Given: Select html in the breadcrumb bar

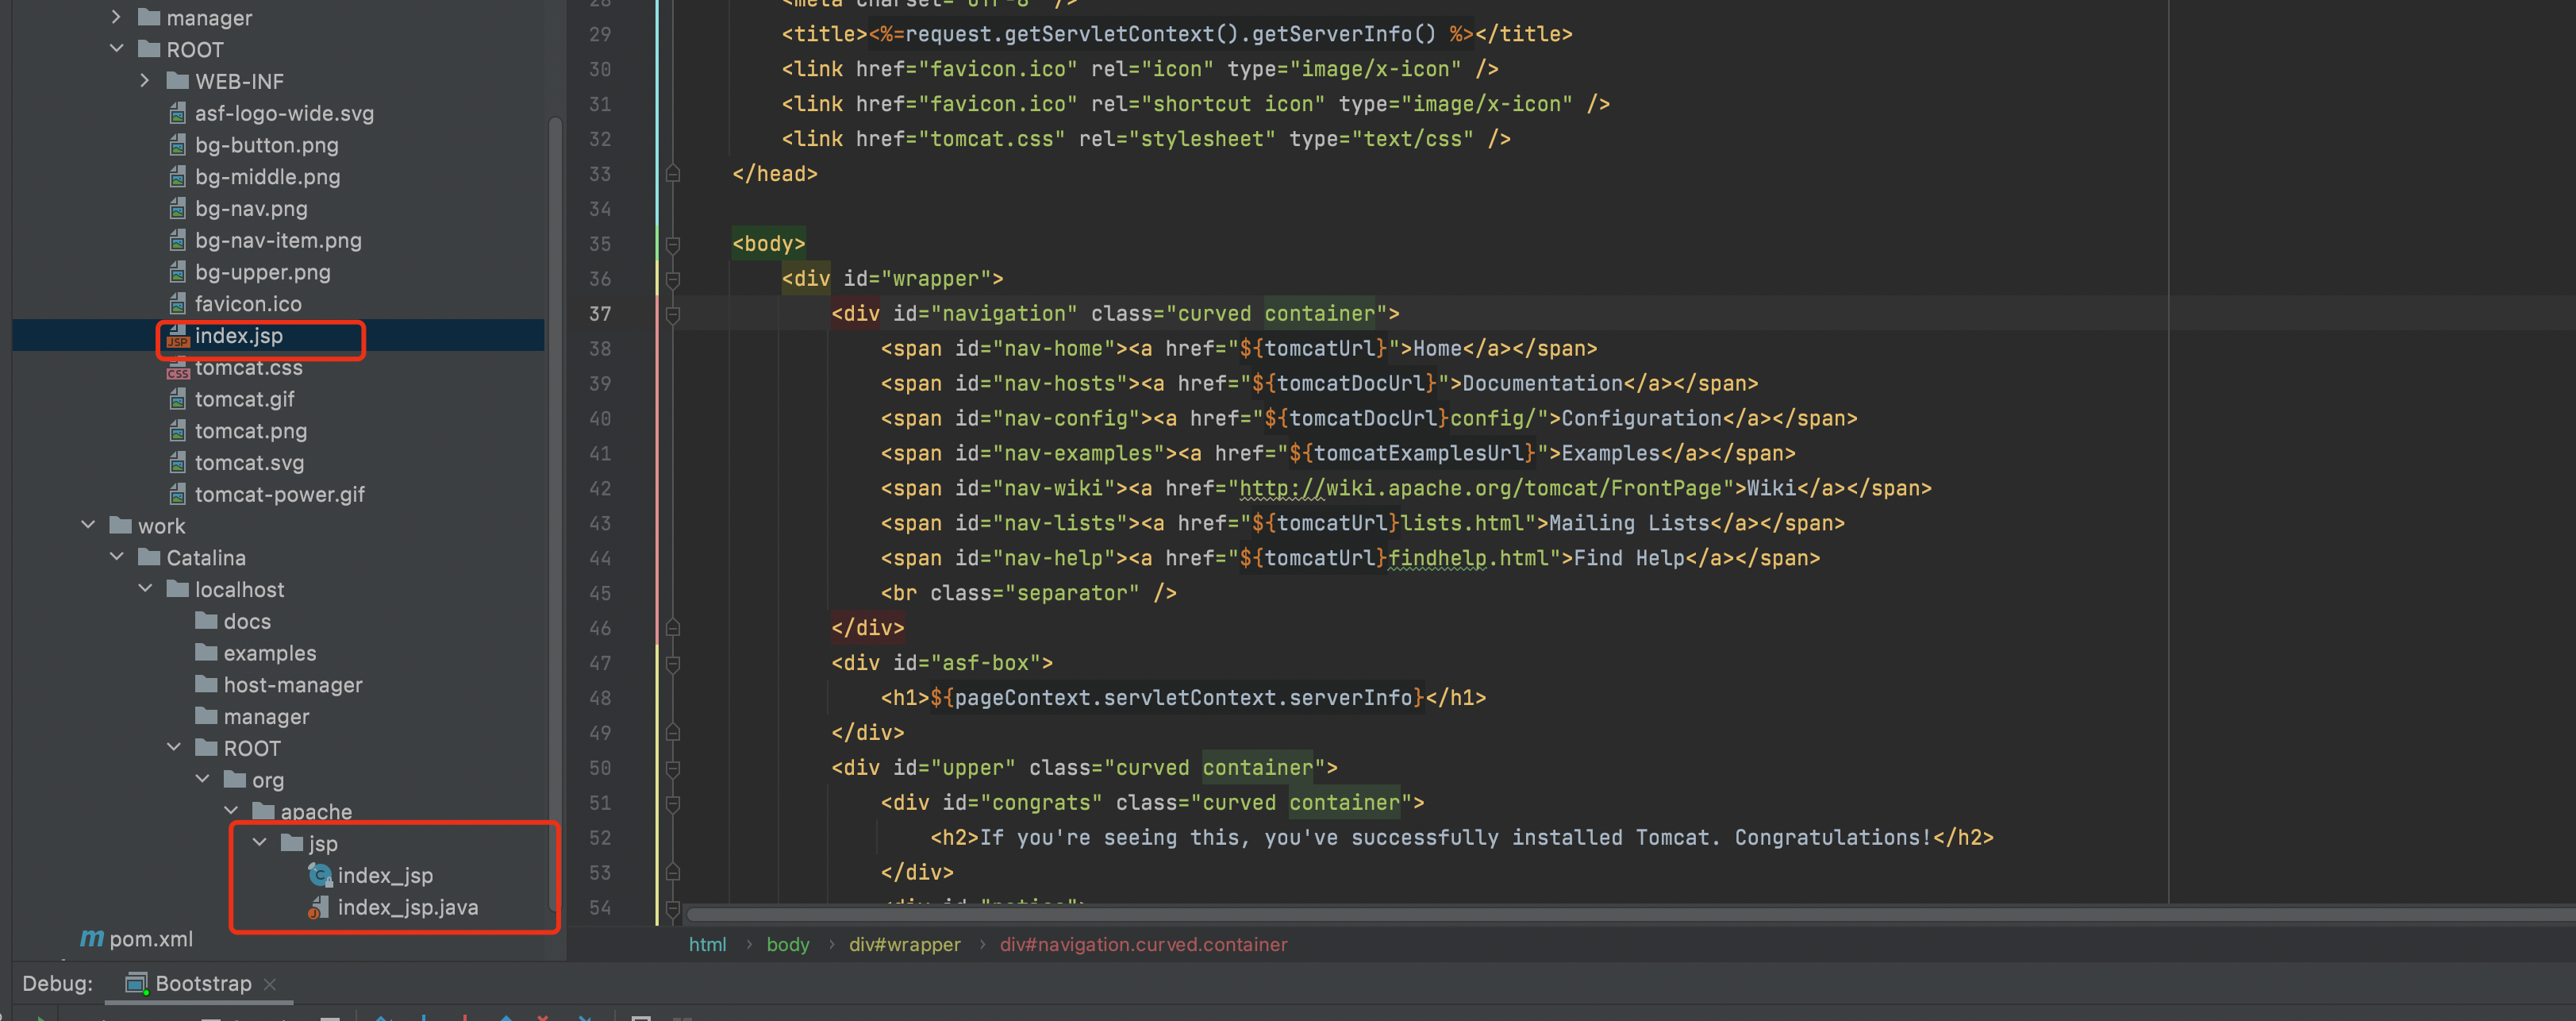Looking at the screenshot, I should pyautogui.click(x=707, y=944).
